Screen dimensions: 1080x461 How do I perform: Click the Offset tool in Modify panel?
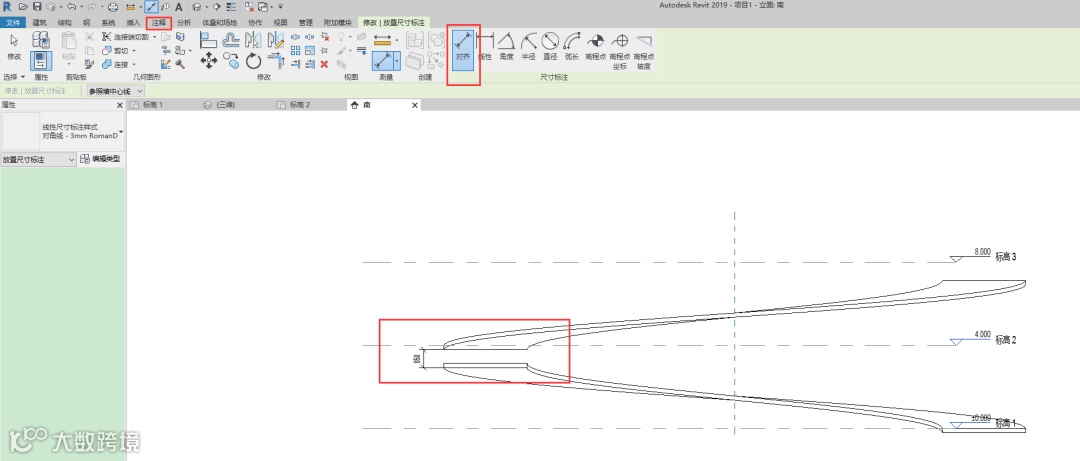pyautogui.click(x=231, y=39)
